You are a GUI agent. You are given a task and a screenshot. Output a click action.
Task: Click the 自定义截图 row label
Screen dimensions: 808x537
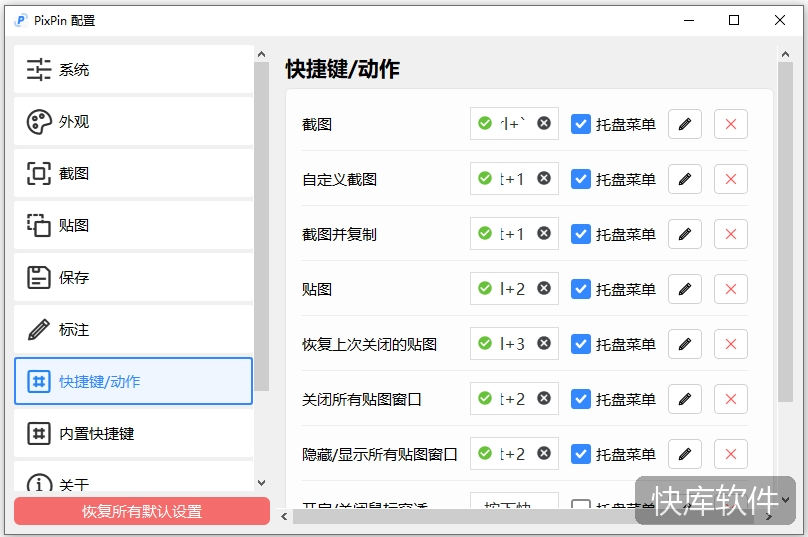(x=340, y=179)
